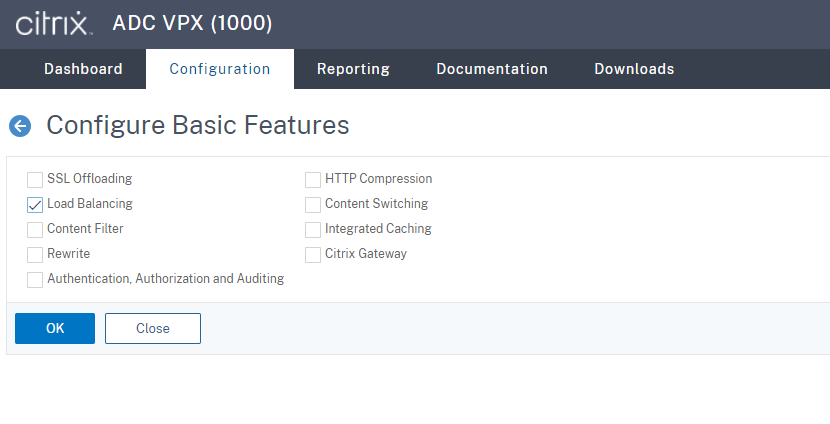Screen dimensions: 830x424
Task: Open the Downloads tab
Action: click(x=634, y=69)
